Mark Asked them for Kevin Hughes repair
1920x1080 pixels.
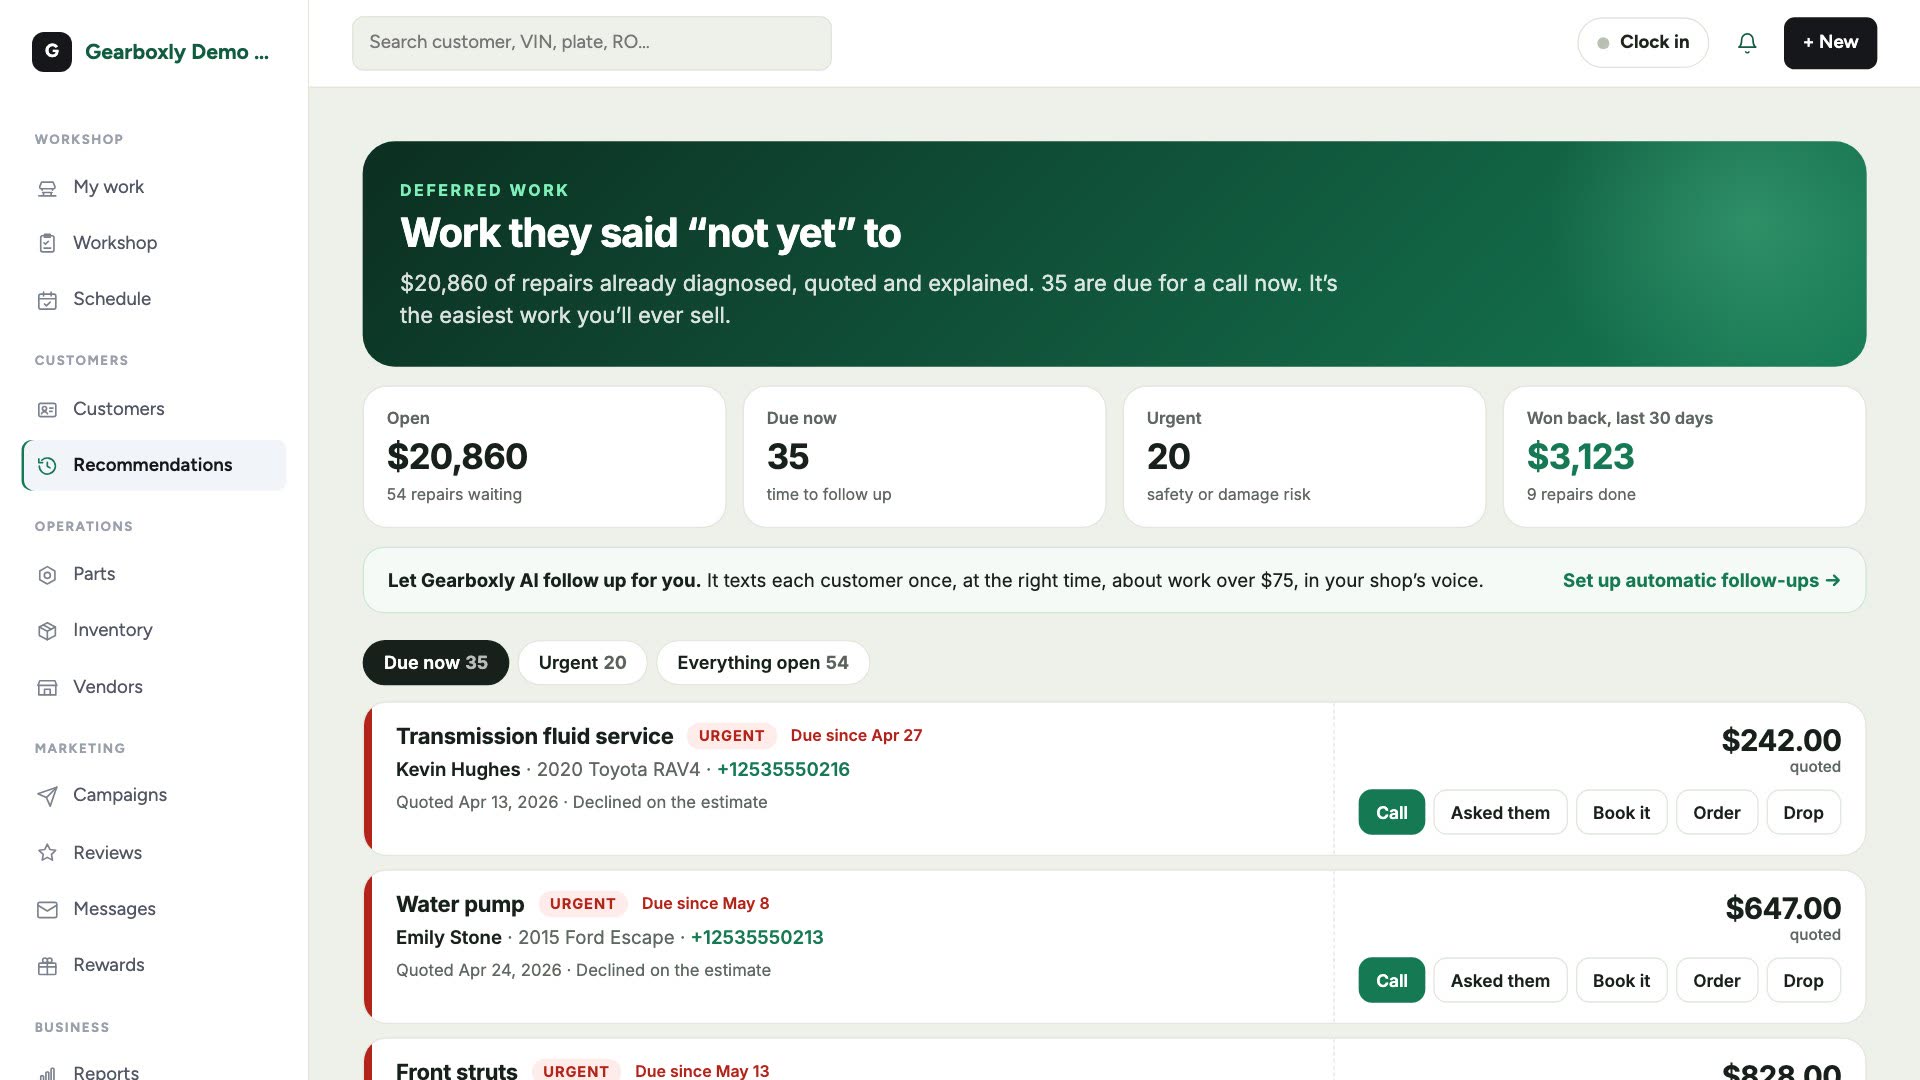click(x=1500, y=813)
